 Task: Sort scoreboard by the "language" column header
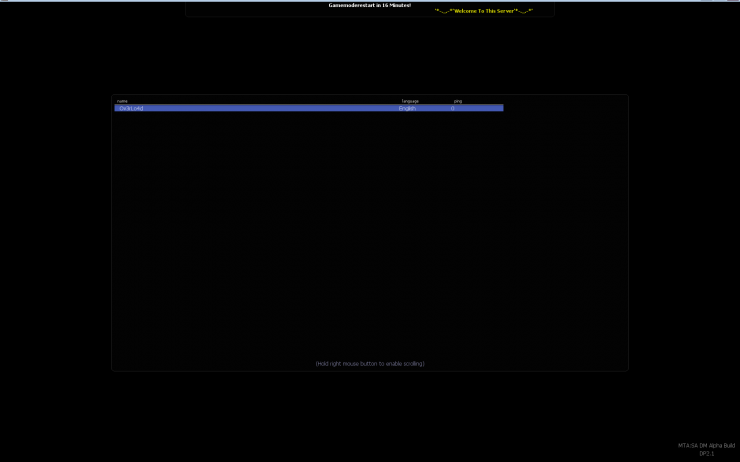[x=410, y=101]
